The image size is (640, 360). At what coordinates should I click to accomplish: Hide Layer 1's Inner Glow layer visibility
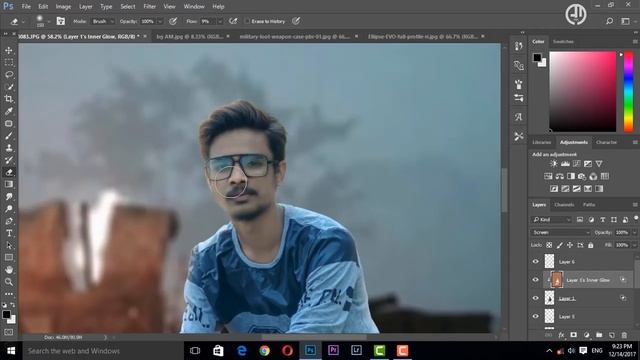pyautogui.click(x=536, y=280)
